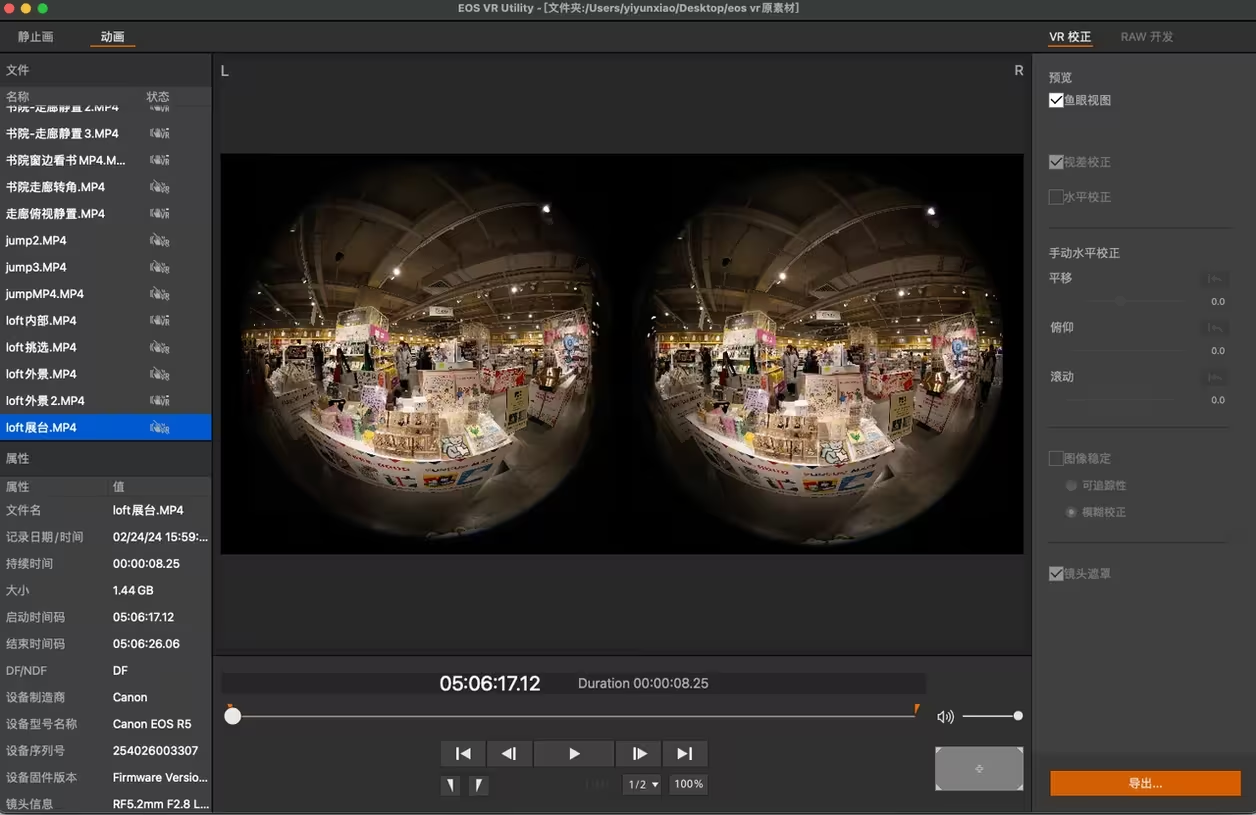Jump to the last frame
The height and width of the screenshot is (815, 1256).
coord(685,753)
